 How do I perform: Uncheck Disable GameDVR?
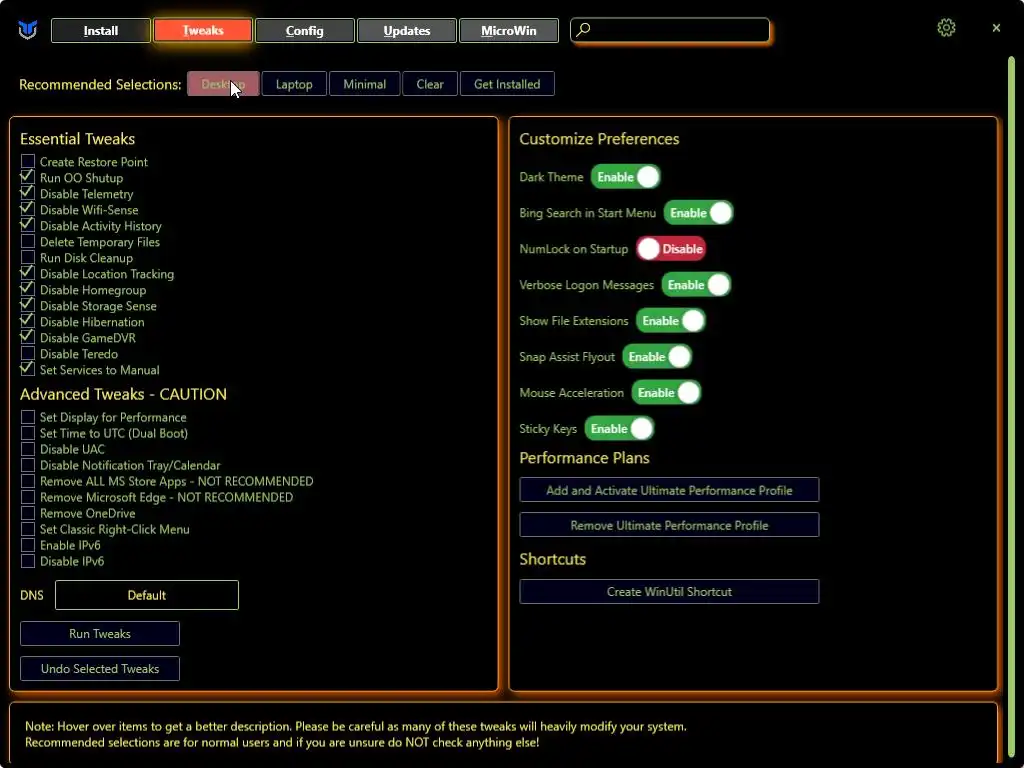pos(27,338)
